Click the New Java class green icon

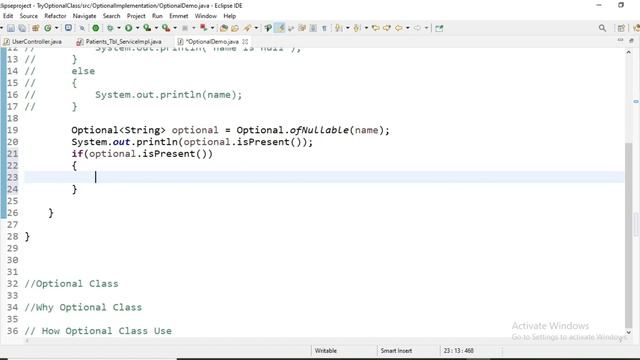click(x=48, y=28)
